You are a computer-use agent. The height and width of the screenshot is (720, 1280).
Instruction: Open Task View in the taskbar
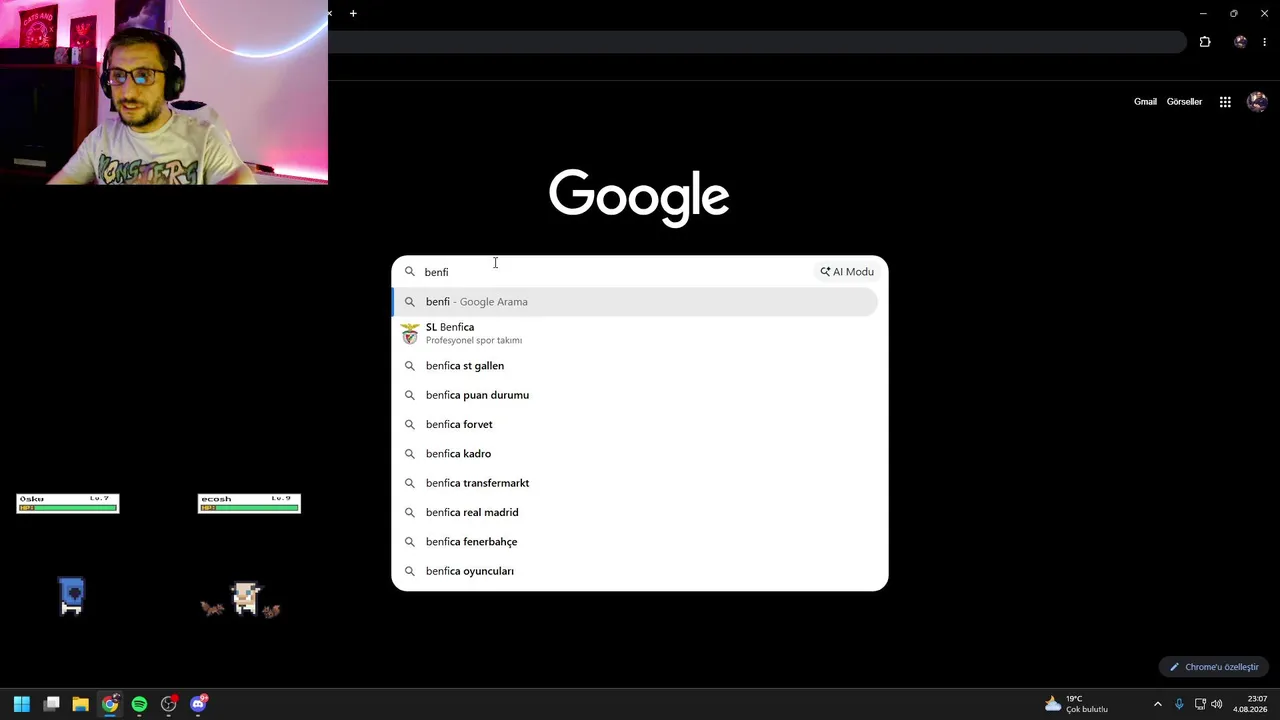52,704
